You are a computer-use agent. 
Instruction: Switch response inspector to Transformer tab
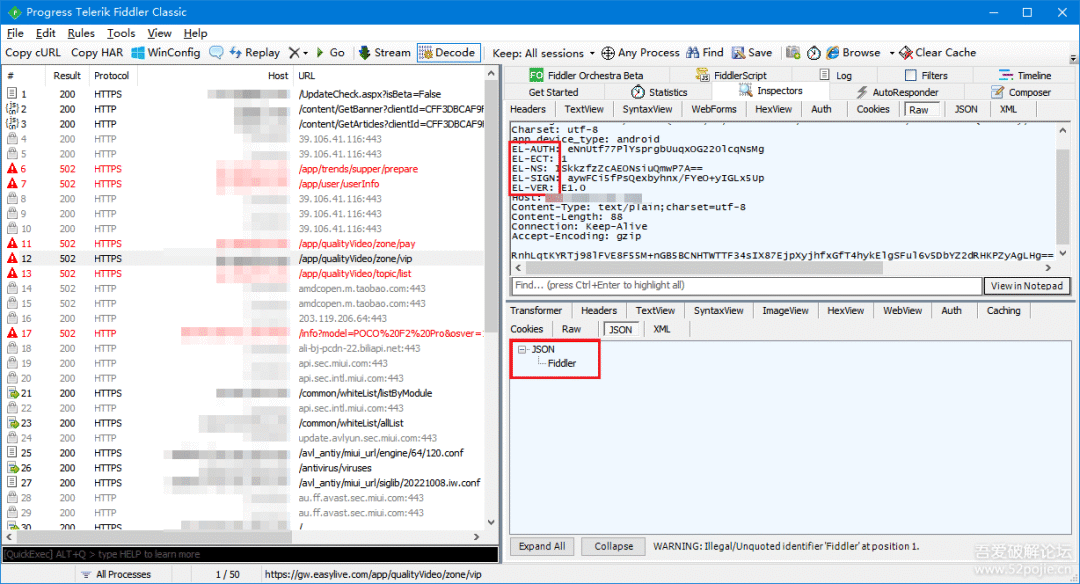click(536, 311)
